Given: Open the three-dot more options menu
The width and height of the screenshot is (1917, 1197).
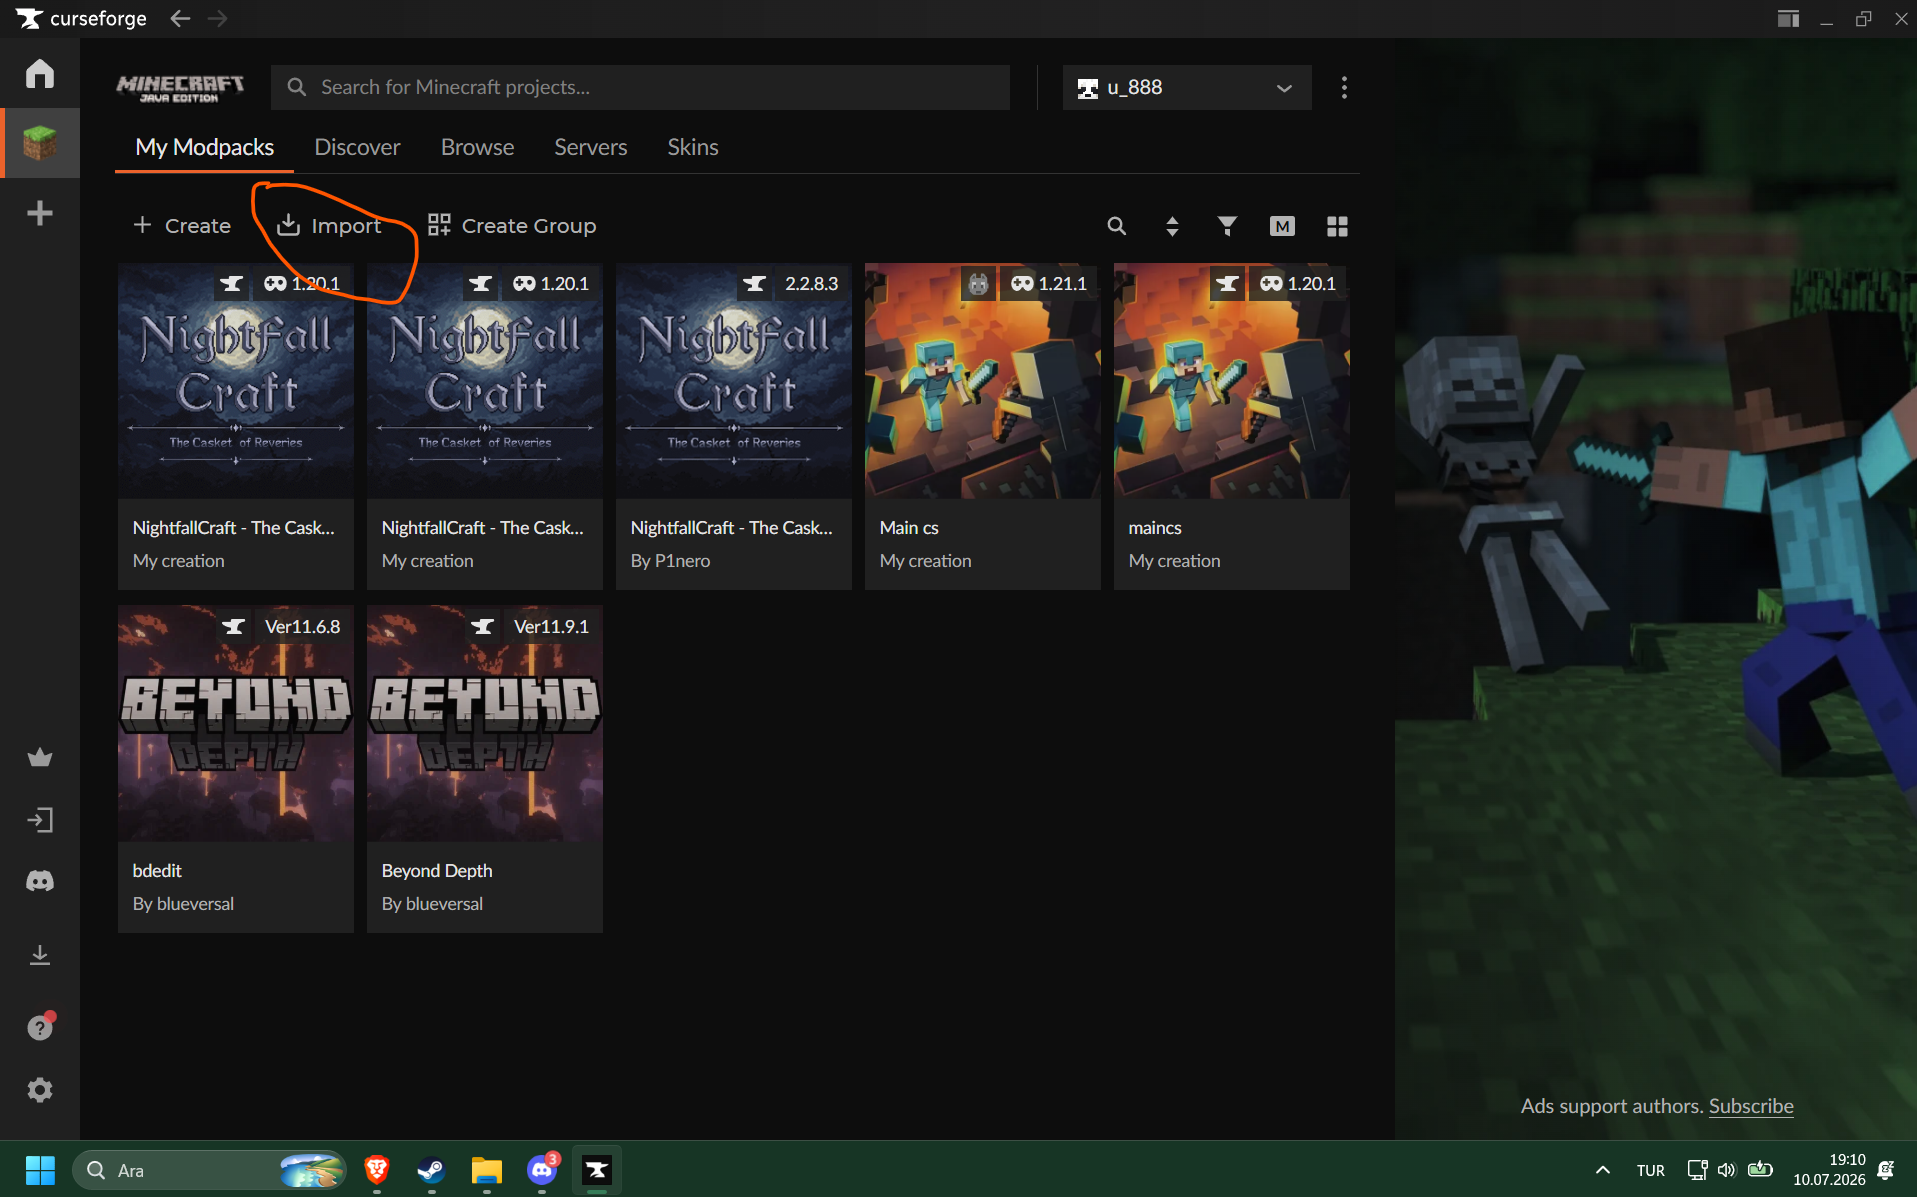Looking at the screenshot, I should [1344, 87].
